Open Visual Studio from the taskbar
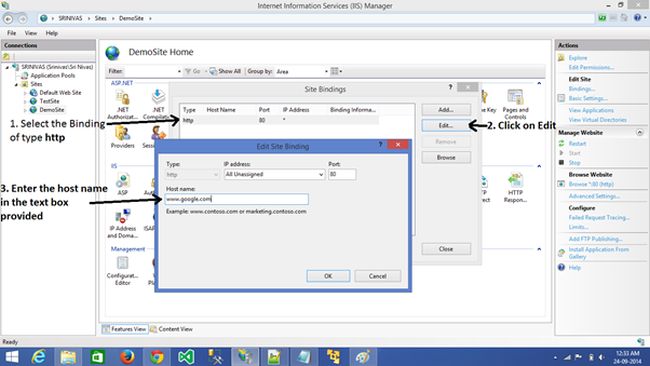 tap(186, 357)
